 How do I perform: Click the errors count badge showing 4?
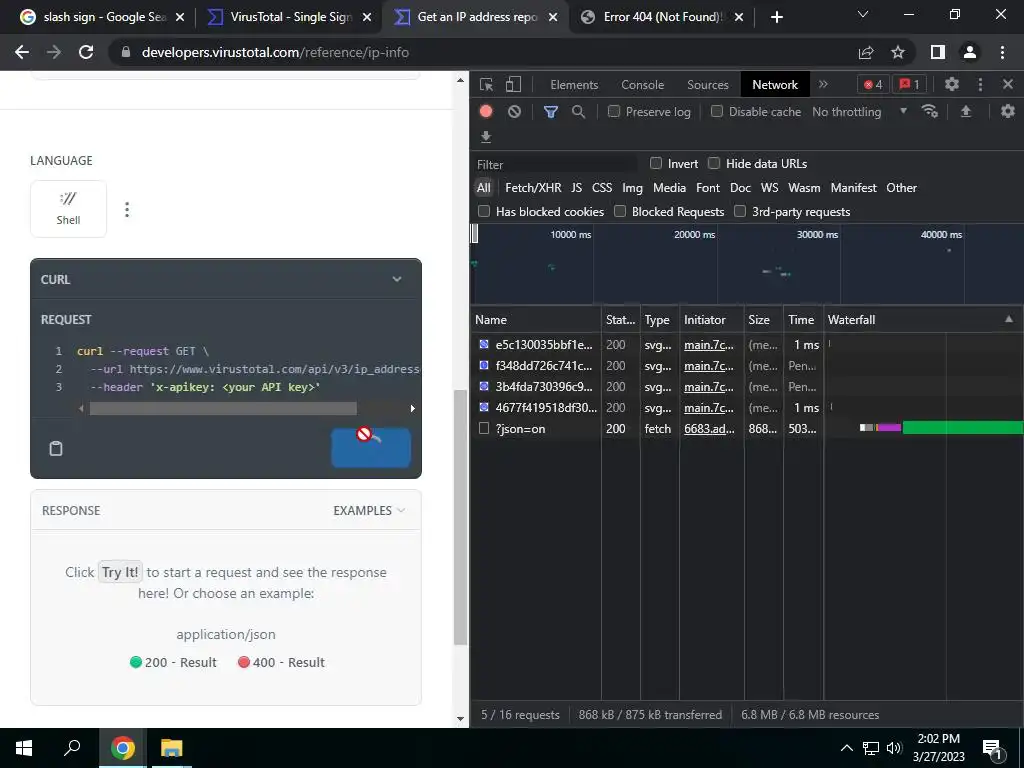click(x=873, y=84)
